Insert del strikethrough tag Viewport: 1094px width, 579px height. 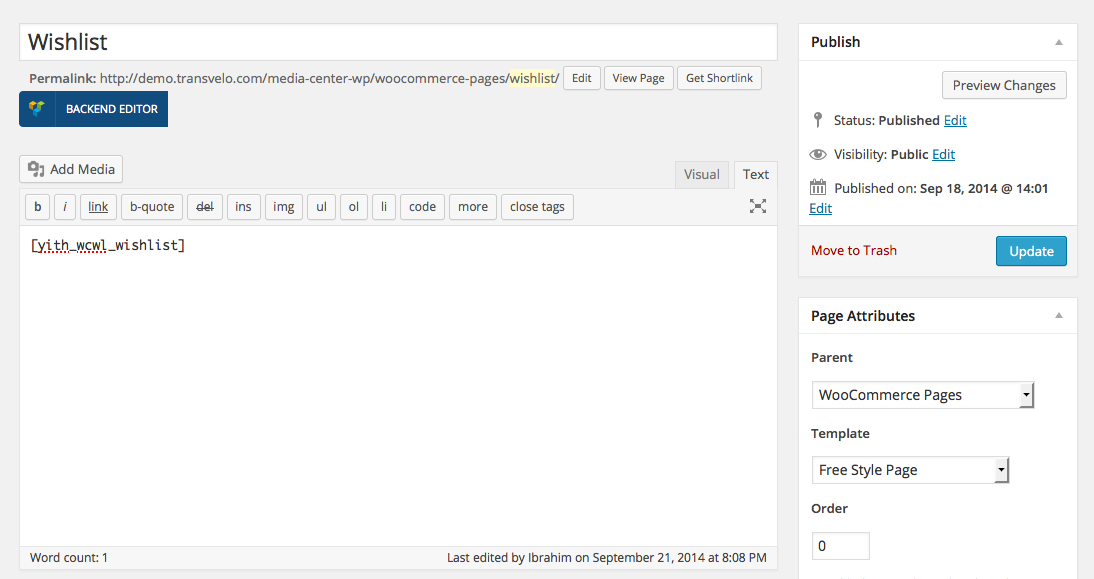click(x=204, y=206)
